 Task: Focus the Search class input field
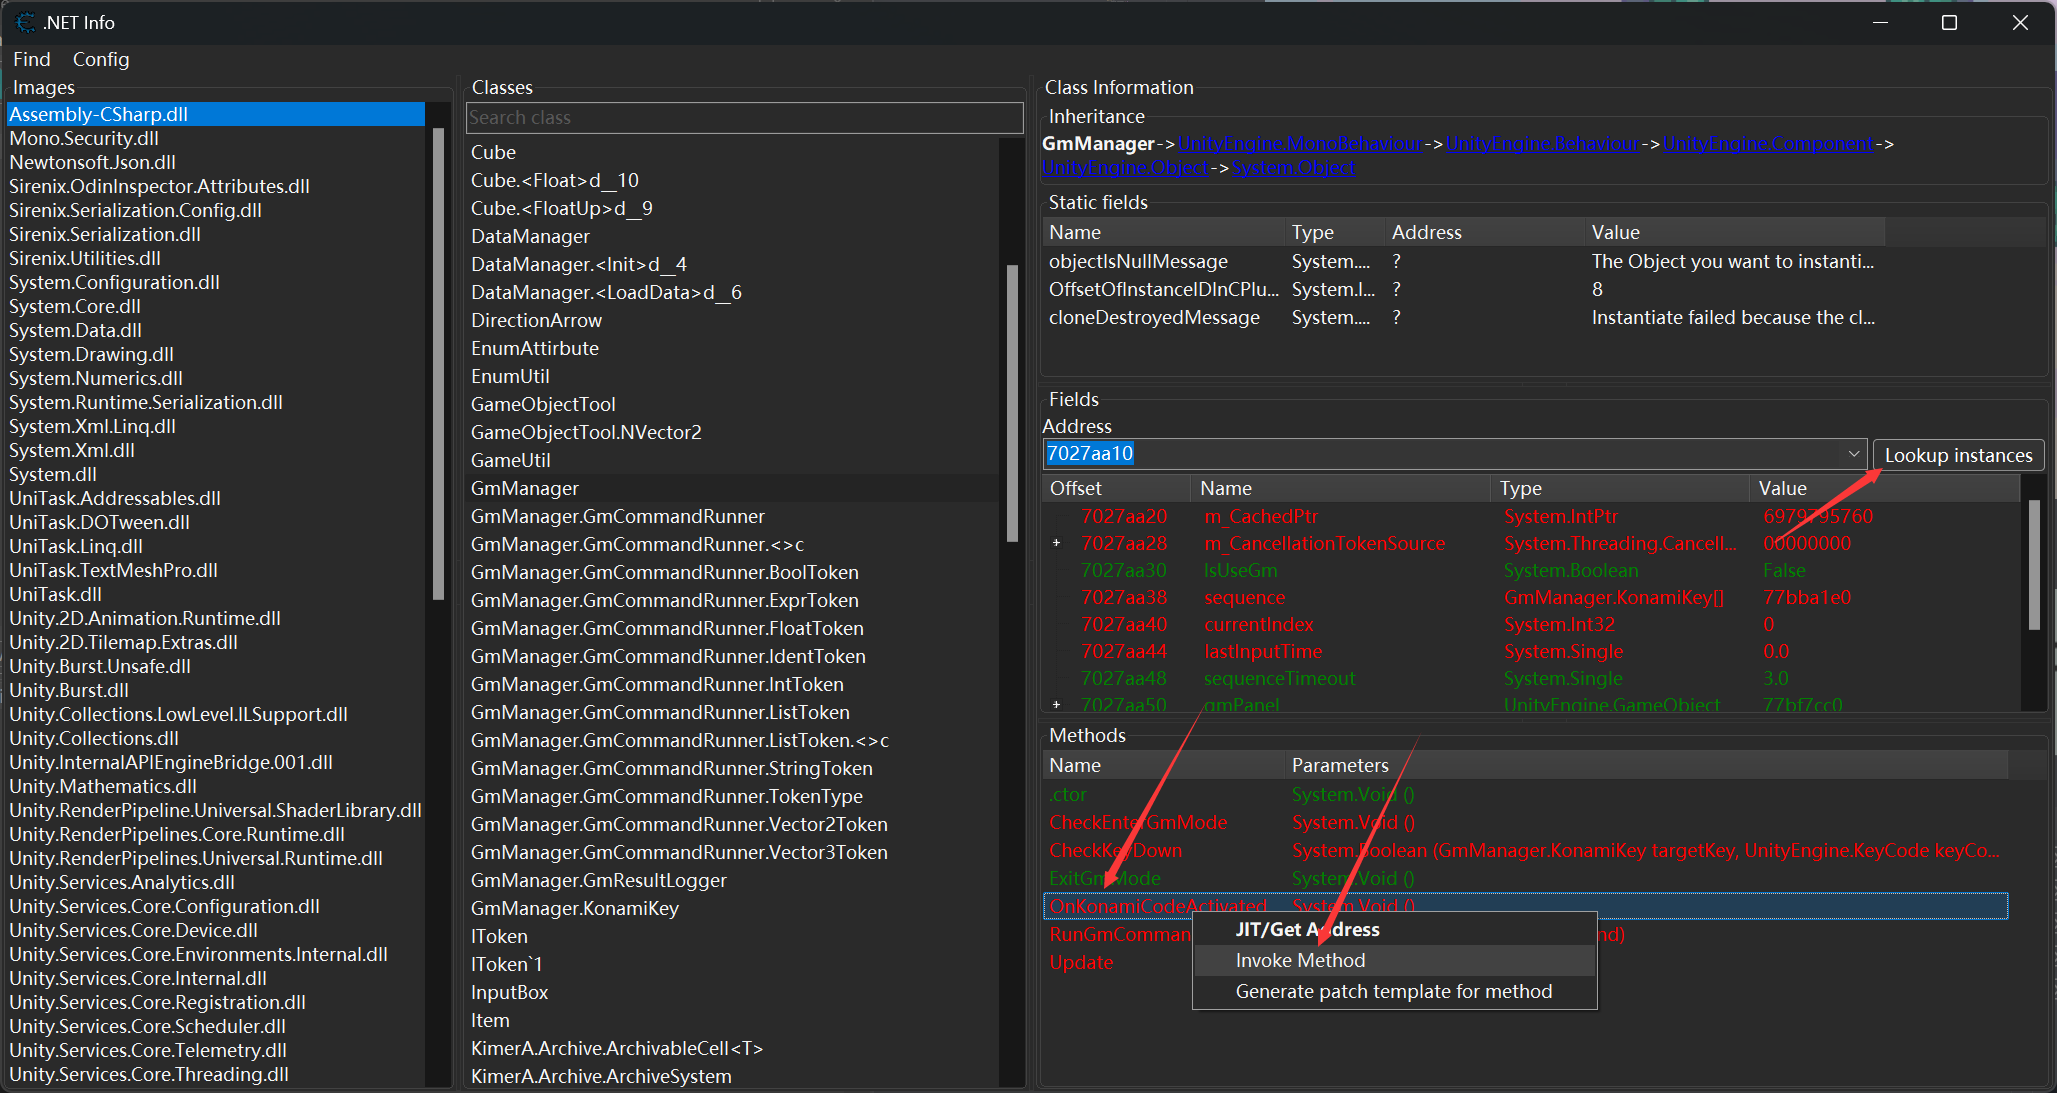point(745,118)
